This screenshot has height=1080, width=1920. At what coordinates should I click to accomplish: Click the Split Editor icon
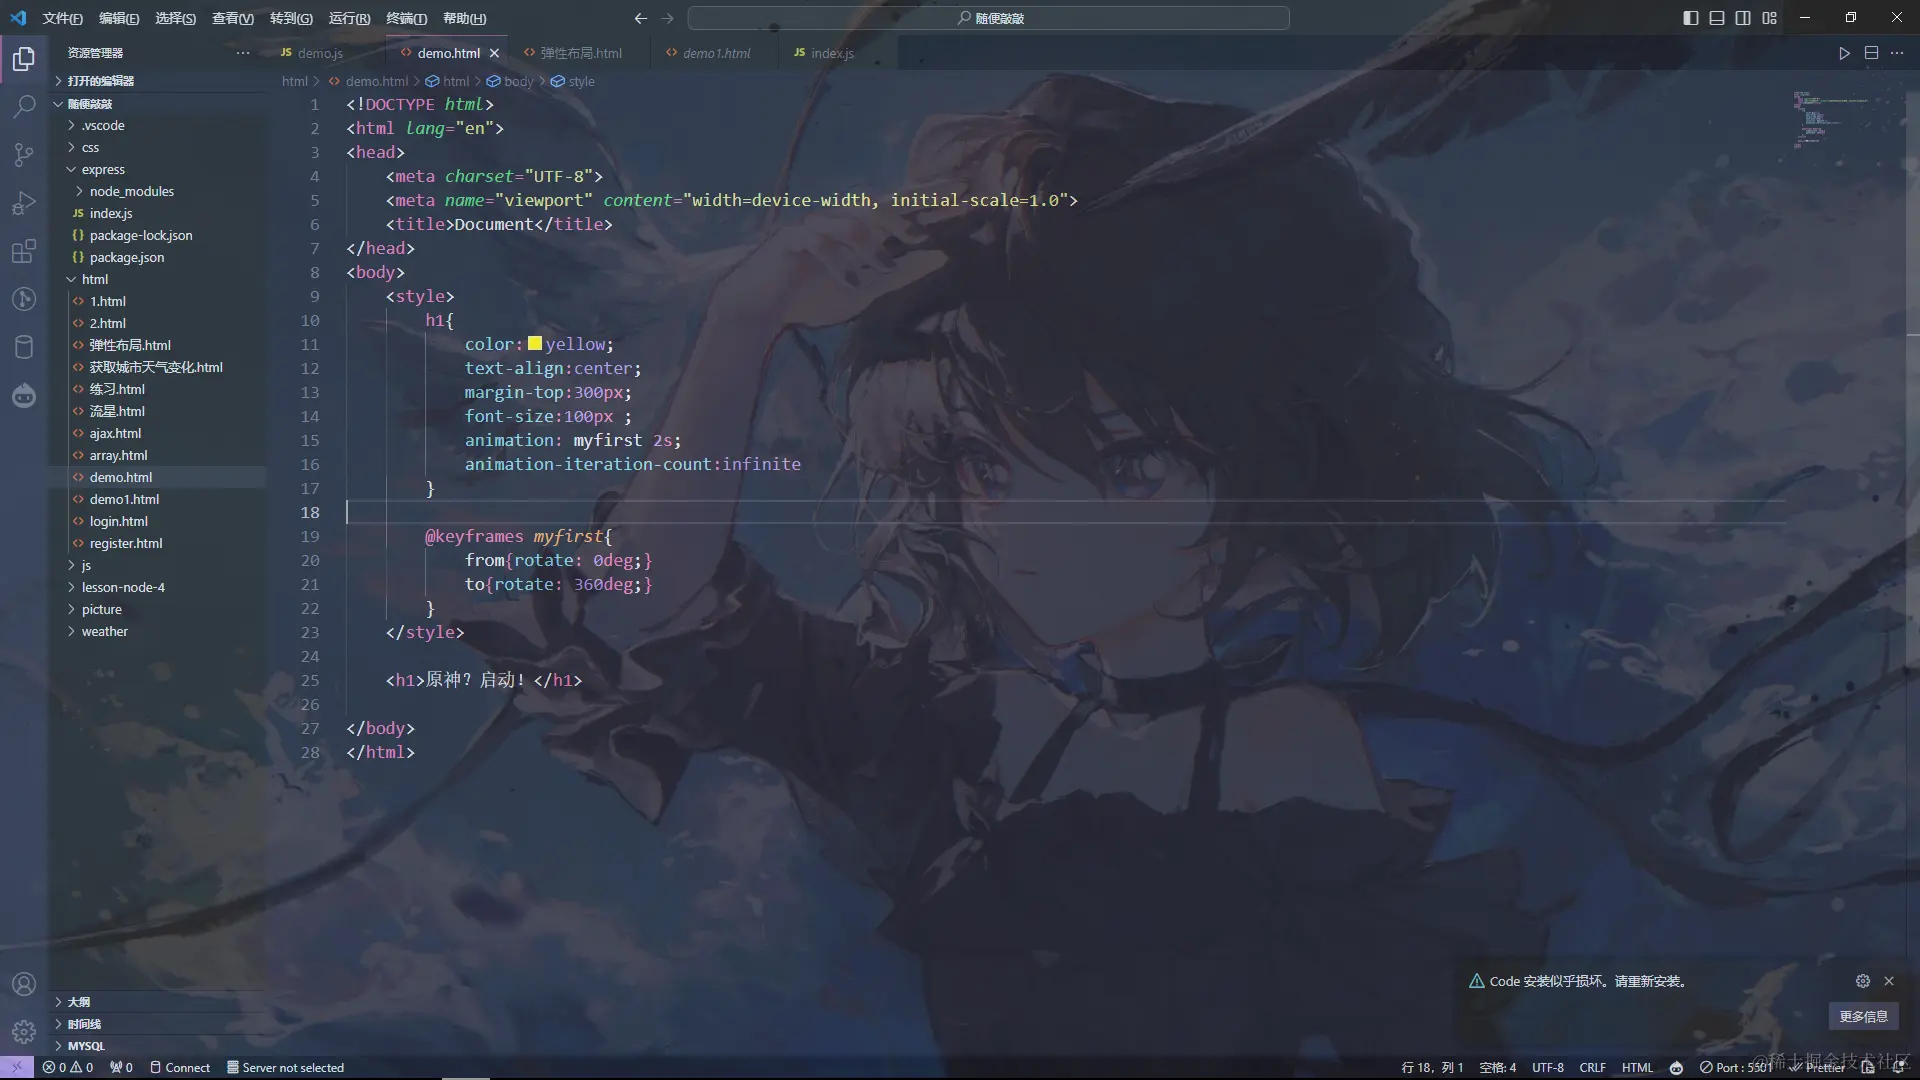[1871, 53]
